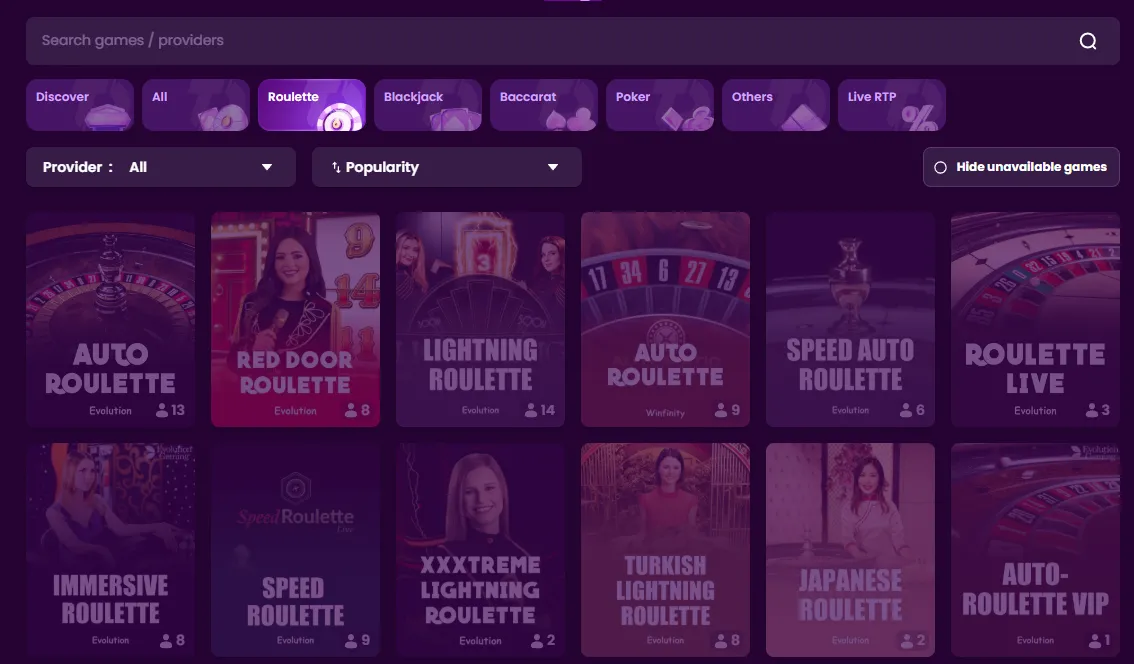
Task: Launch Evolution Auto Roulette with 13 players
Action: coord(111,319)
